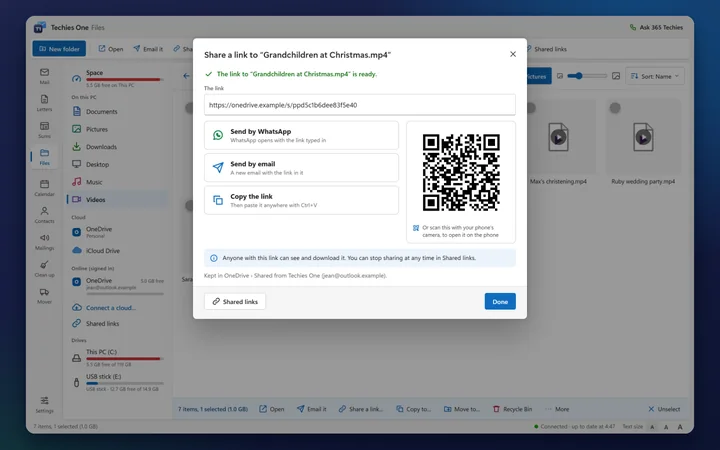This screenshot has width=720, height=450.
Task: Click Done in the share dialog
Action: pos(500,302)
